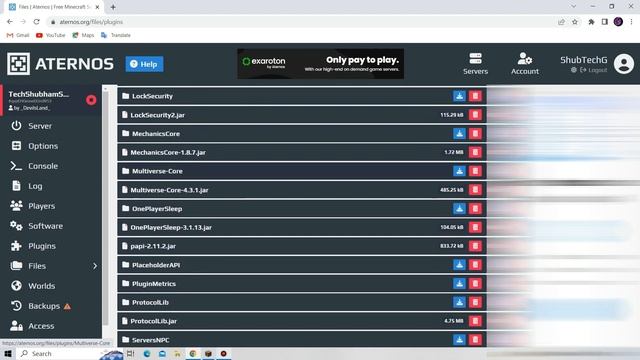Delete the OnePlayerSleep folder
This screenshot has width=640, height=360.
click(x=475, y=209)
